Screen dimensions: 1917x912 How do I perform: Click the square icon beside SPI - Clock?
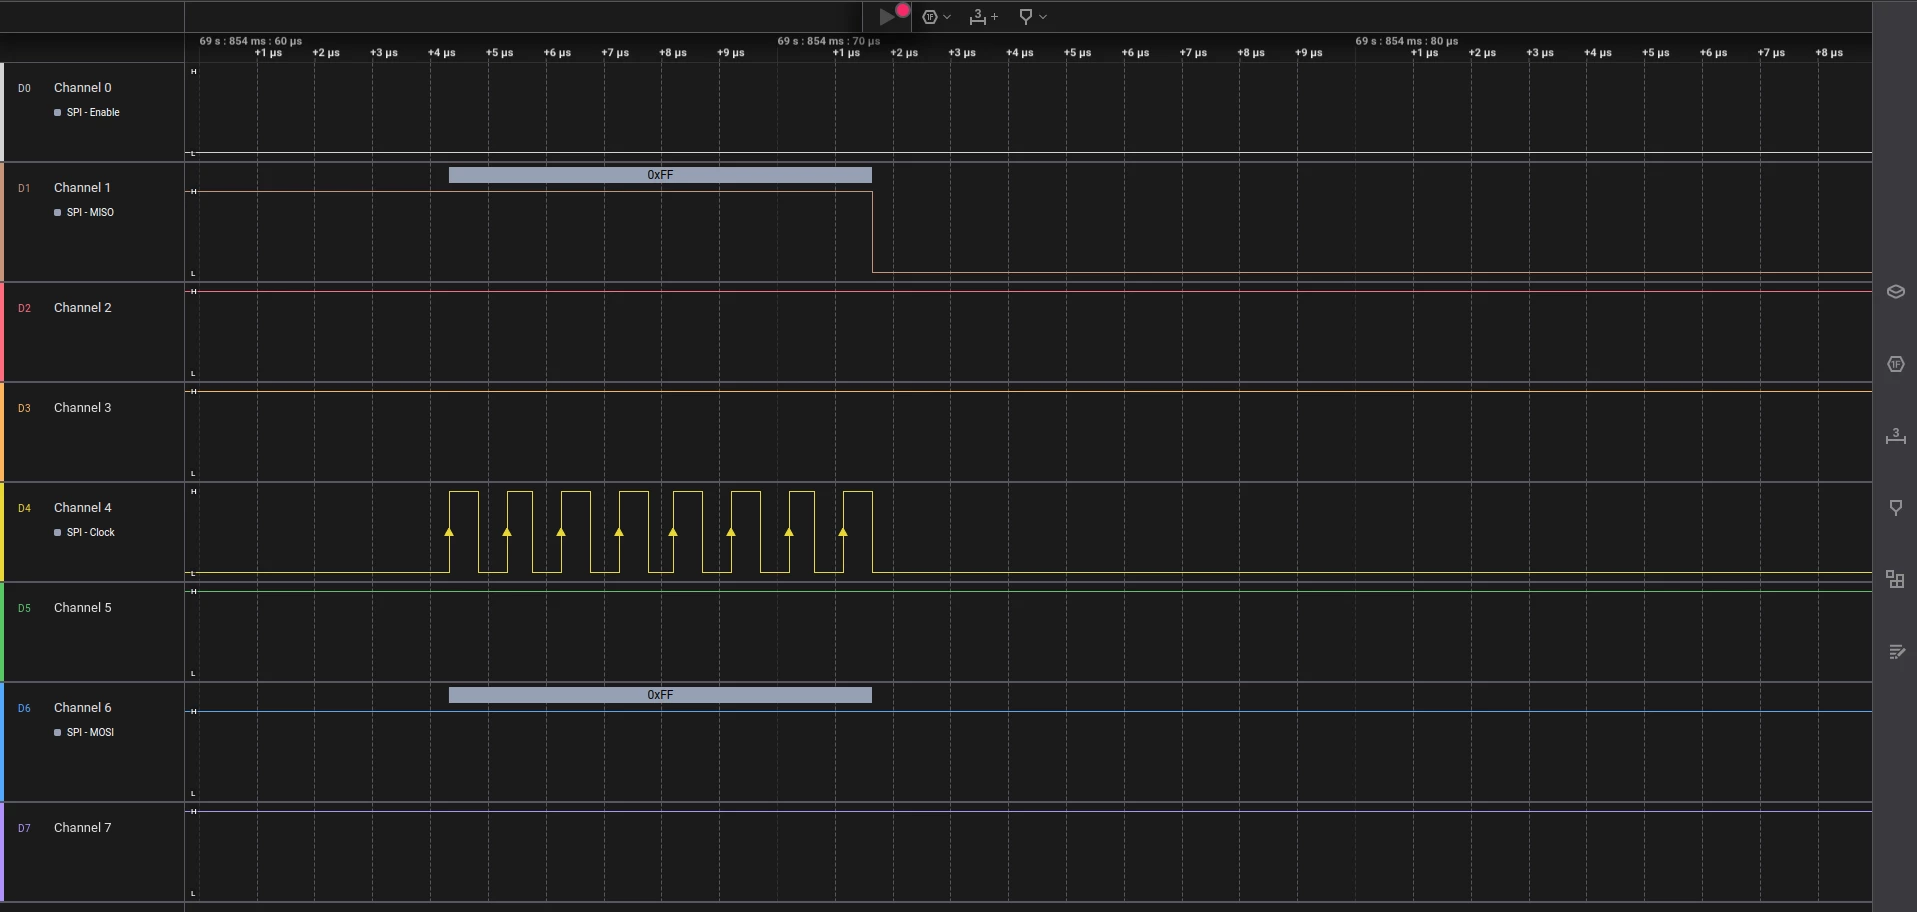pyautogui.click(x=57, y=533)
